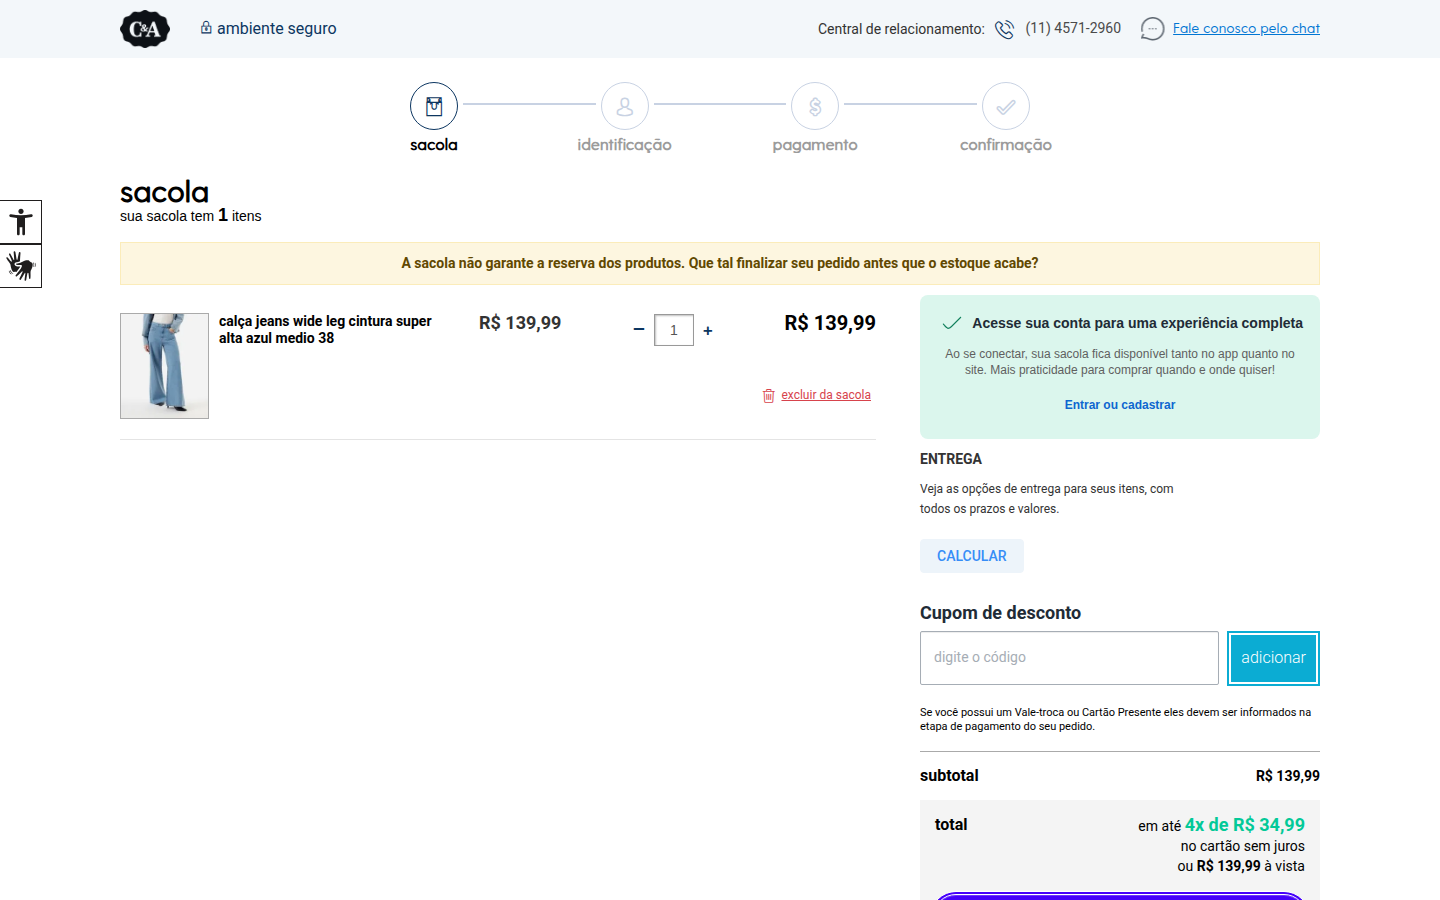Click the subtotal value R$ 139,99
The image size is (1440, 900).
point(1288,776)
